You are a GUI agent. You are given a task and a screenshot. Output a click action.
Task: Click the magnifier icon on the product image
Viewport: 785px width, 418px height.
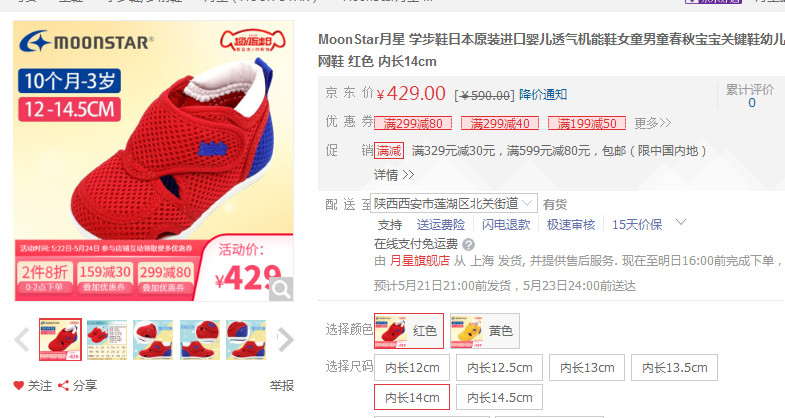[281, 289]
